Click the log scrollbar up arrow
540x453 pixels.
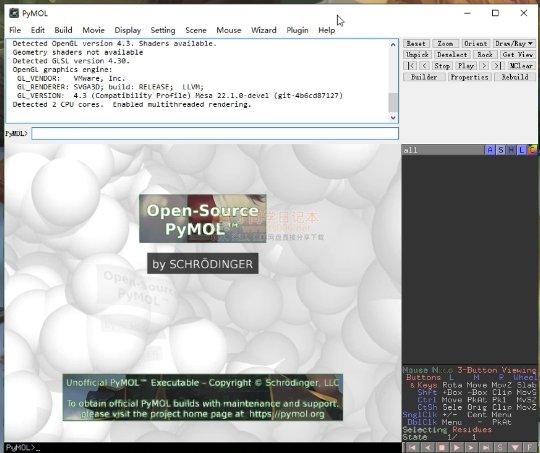(393, 45)
